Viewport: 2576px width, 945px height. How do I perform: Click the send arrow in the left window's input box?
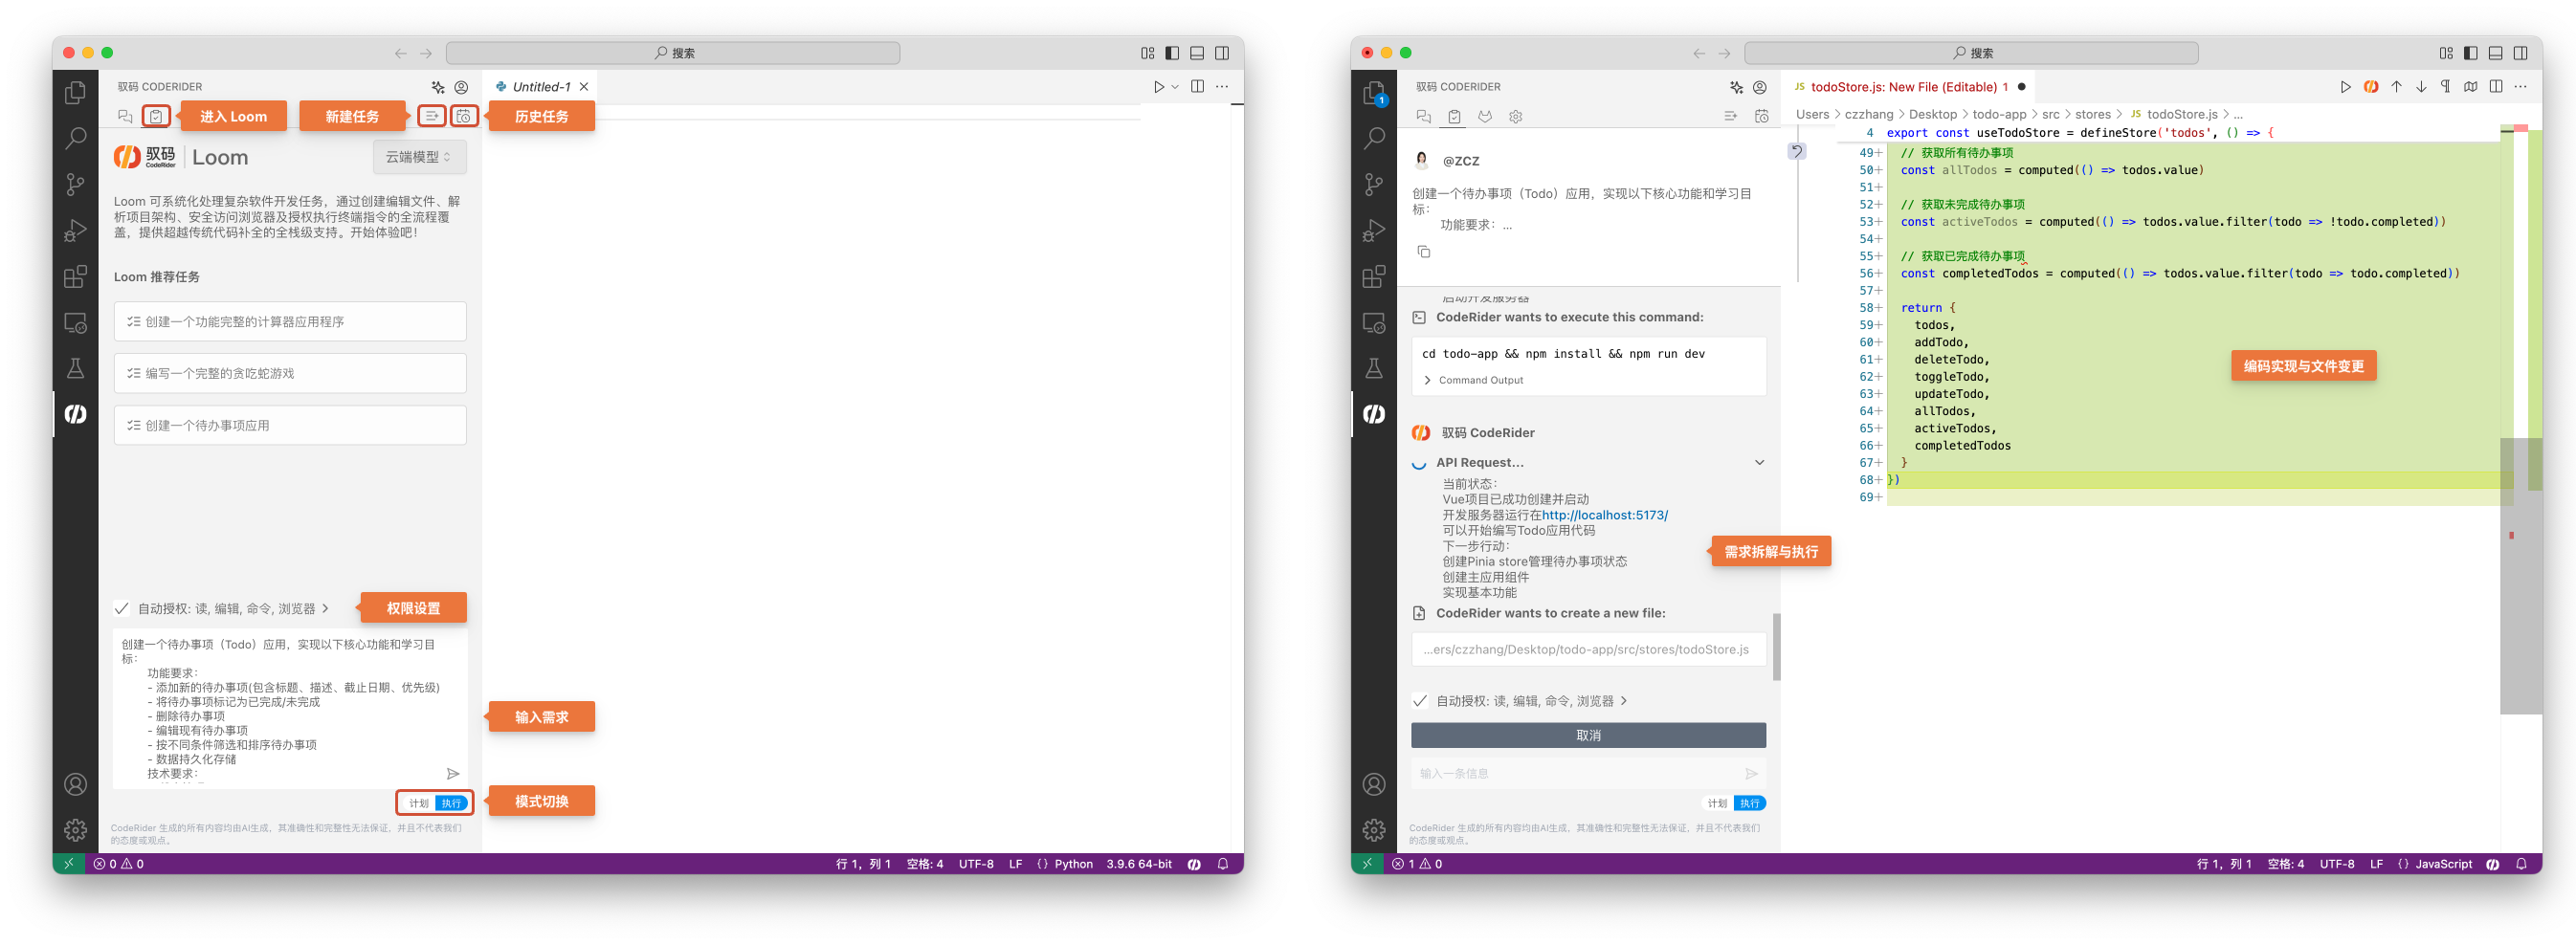click(452, 773)
